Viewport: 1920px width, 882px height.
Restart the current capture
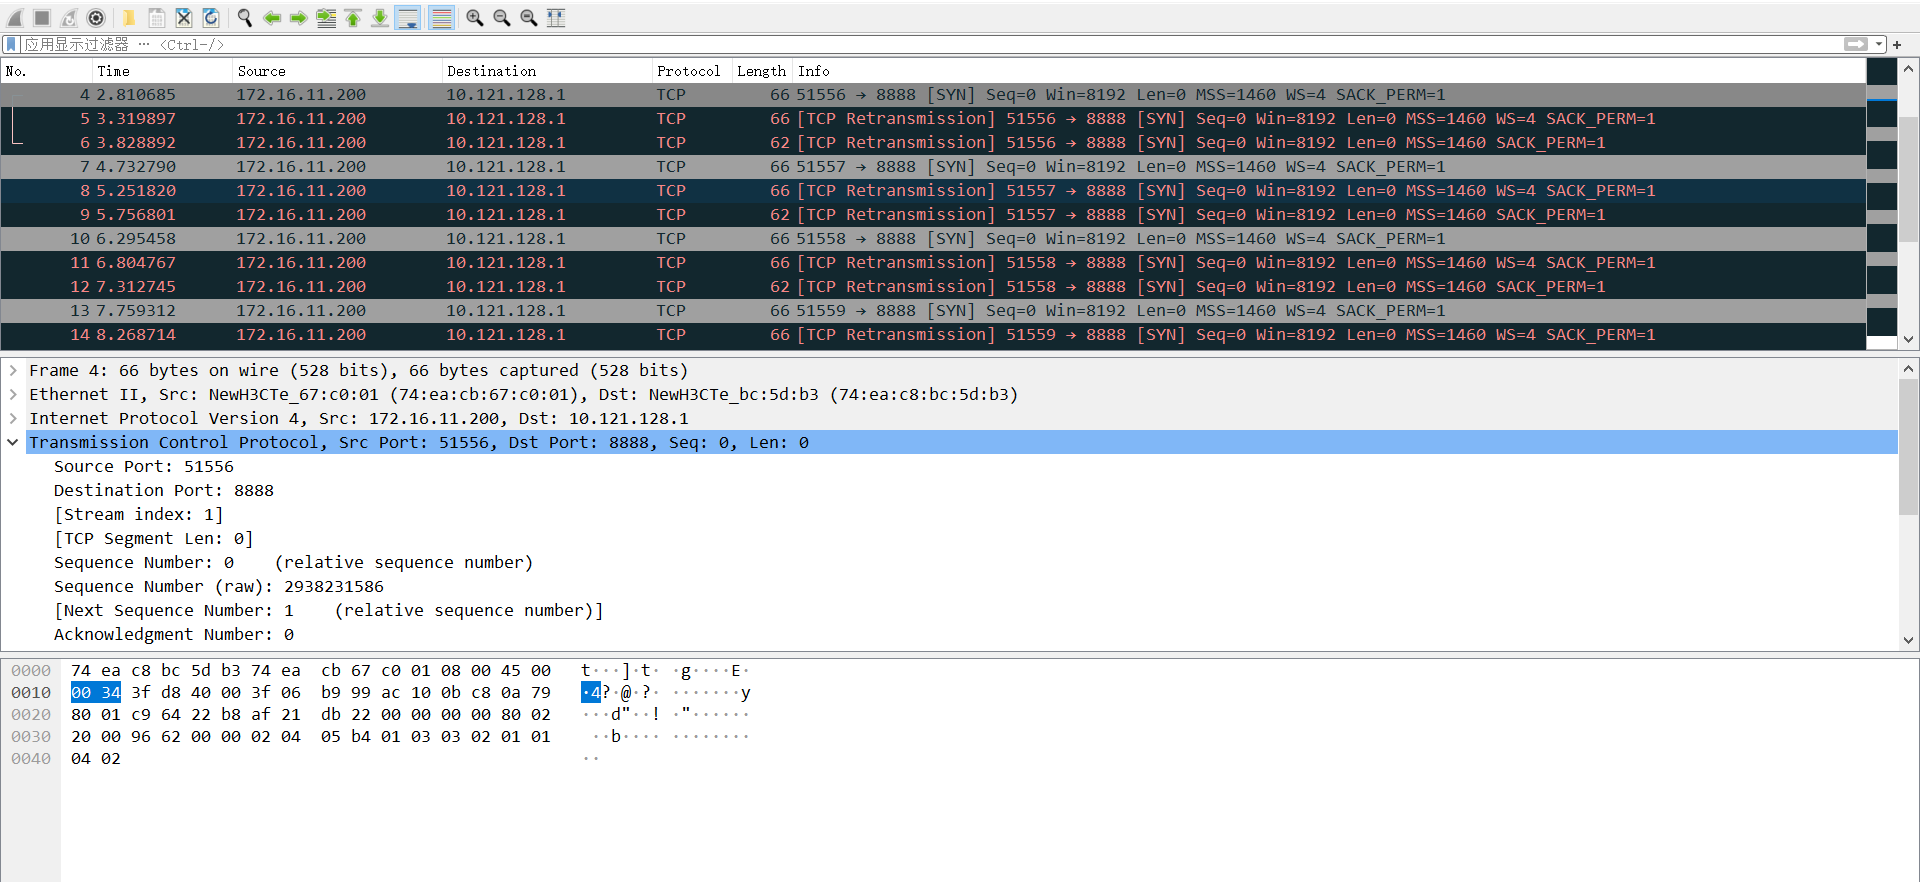click(x=69, y=18)
